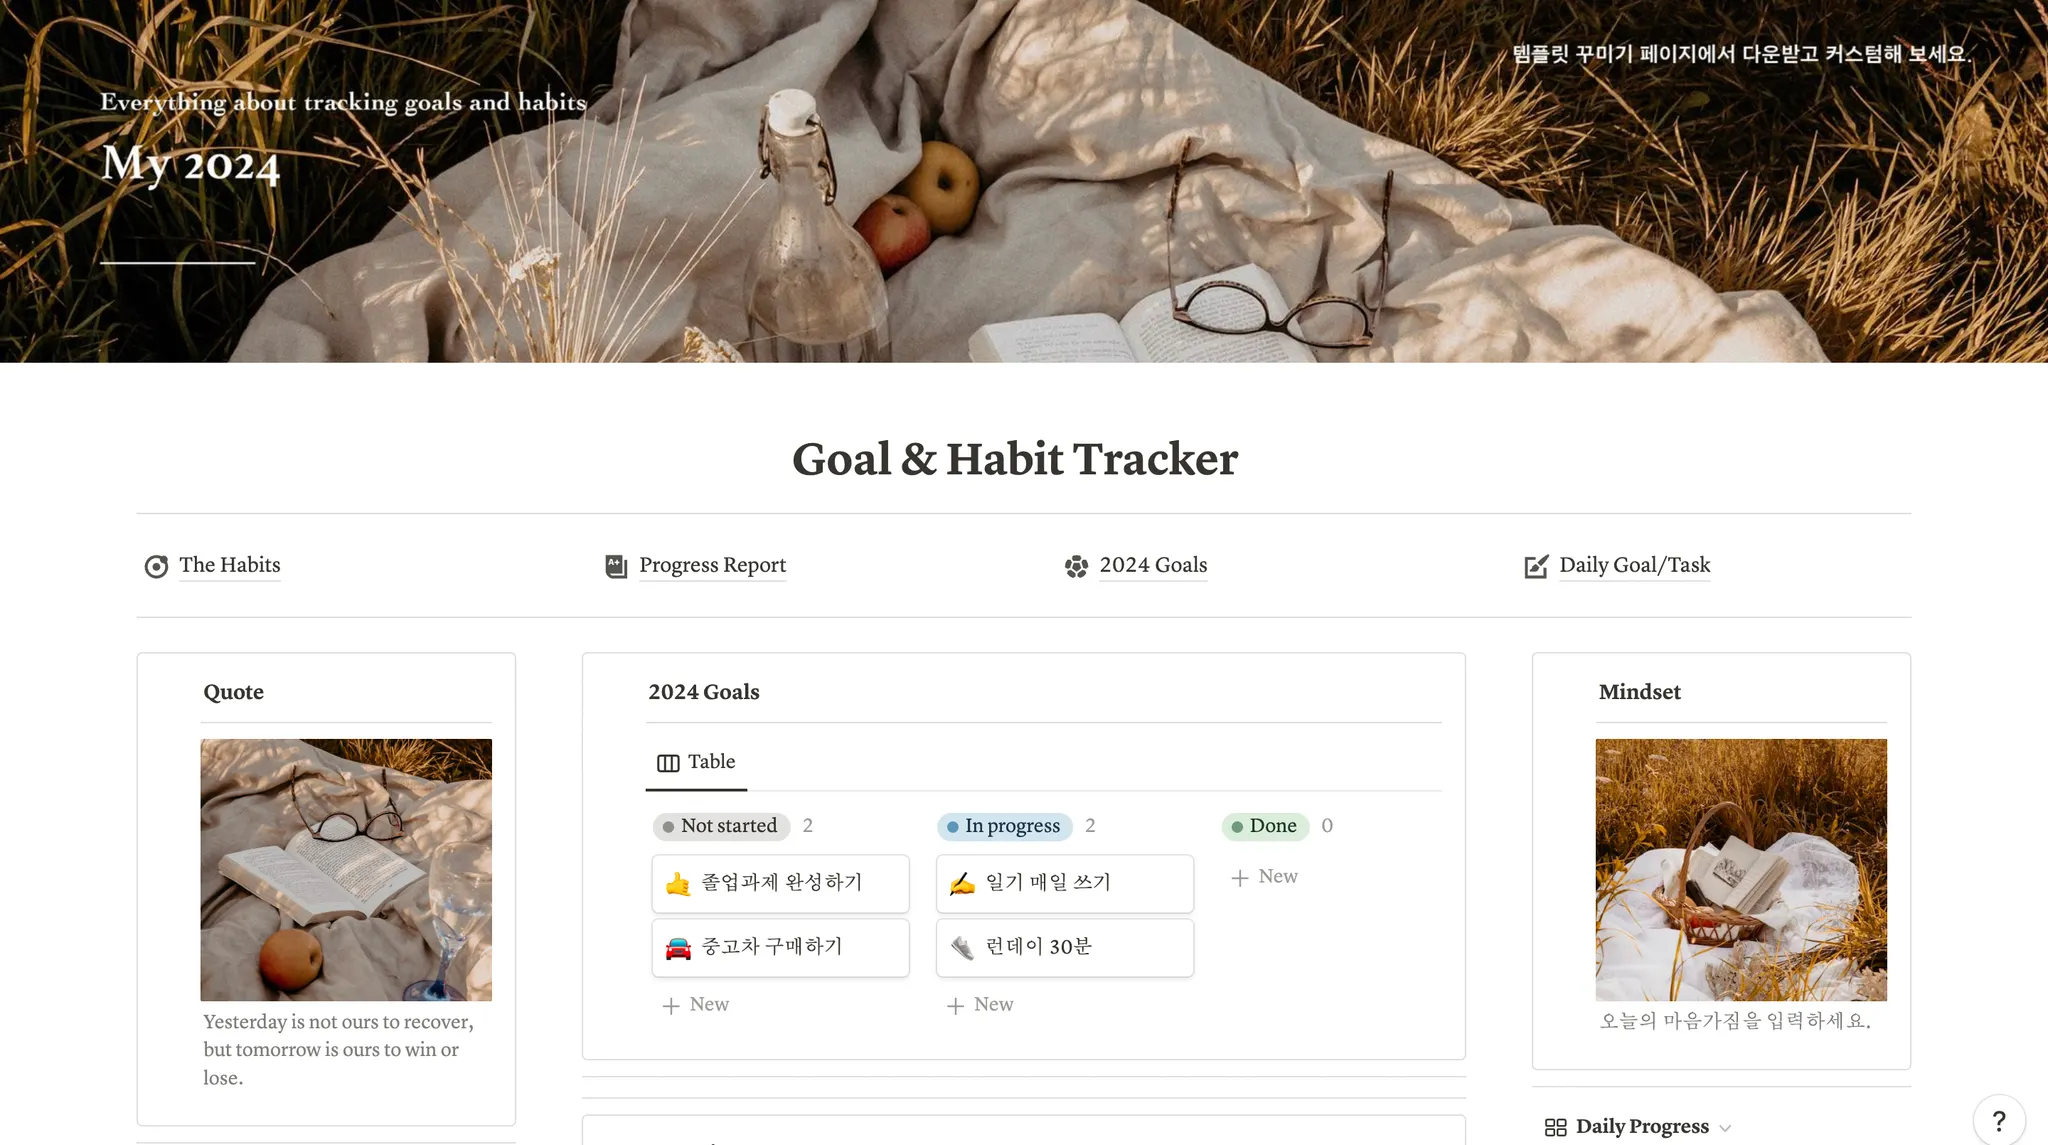Screen dimensions: 2048x1145
Task: Click The Habits target icon
Action: pos(156,566)
